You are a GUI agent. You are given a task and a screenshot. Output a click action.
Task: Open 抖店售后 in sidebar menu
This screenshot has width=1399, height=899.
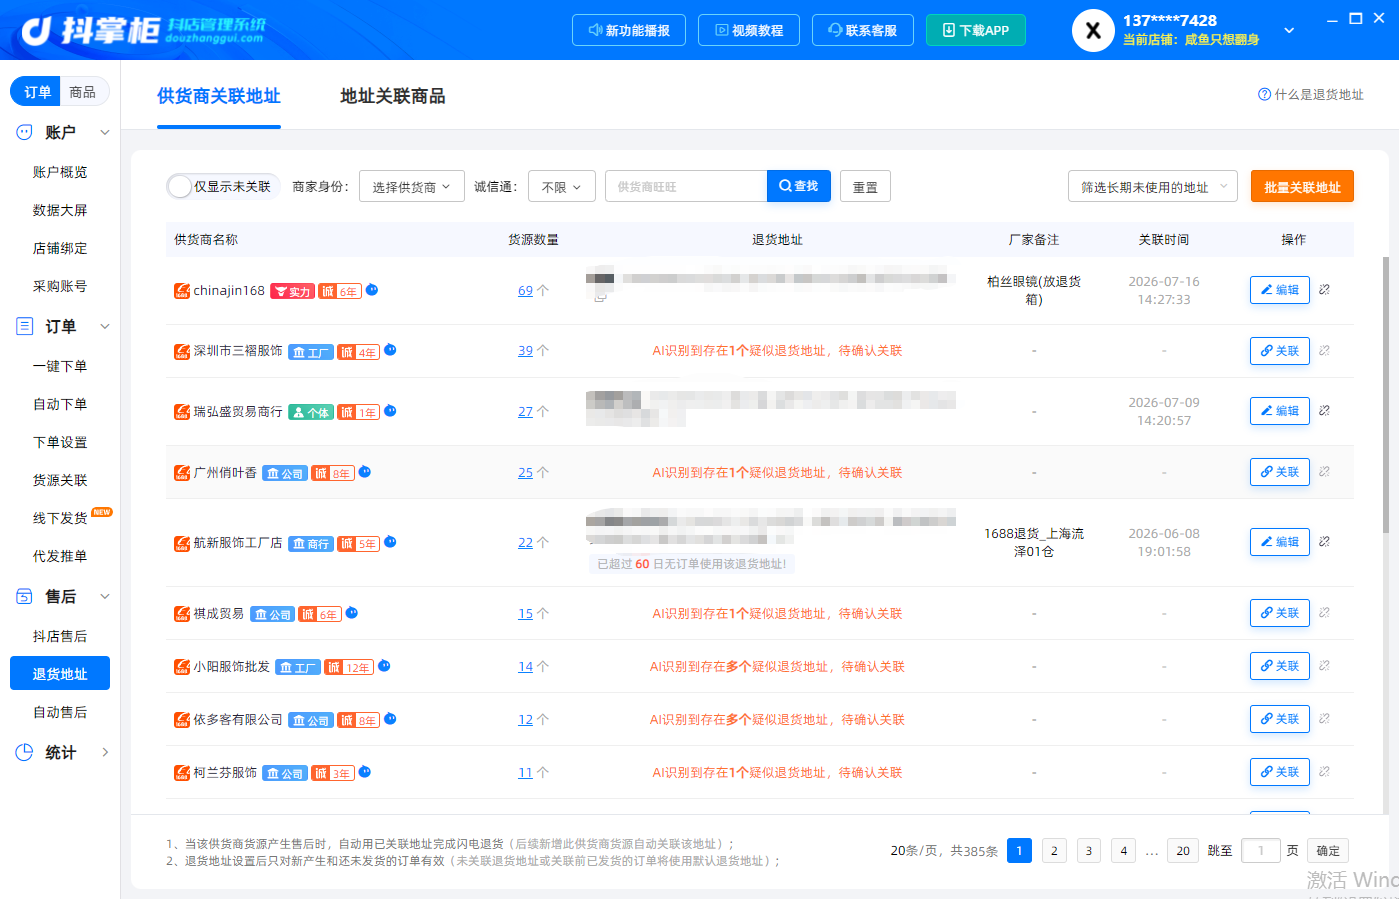[x=60, y=636]
